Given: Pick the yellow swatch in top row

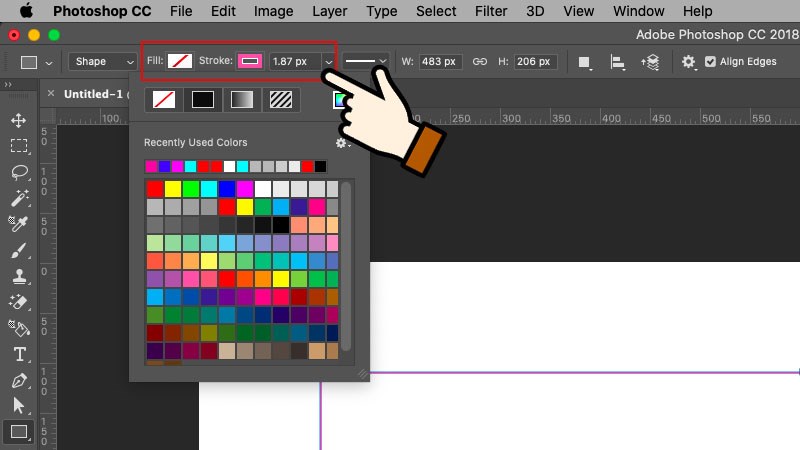Looking at the screenshot, I should (173, 189).
